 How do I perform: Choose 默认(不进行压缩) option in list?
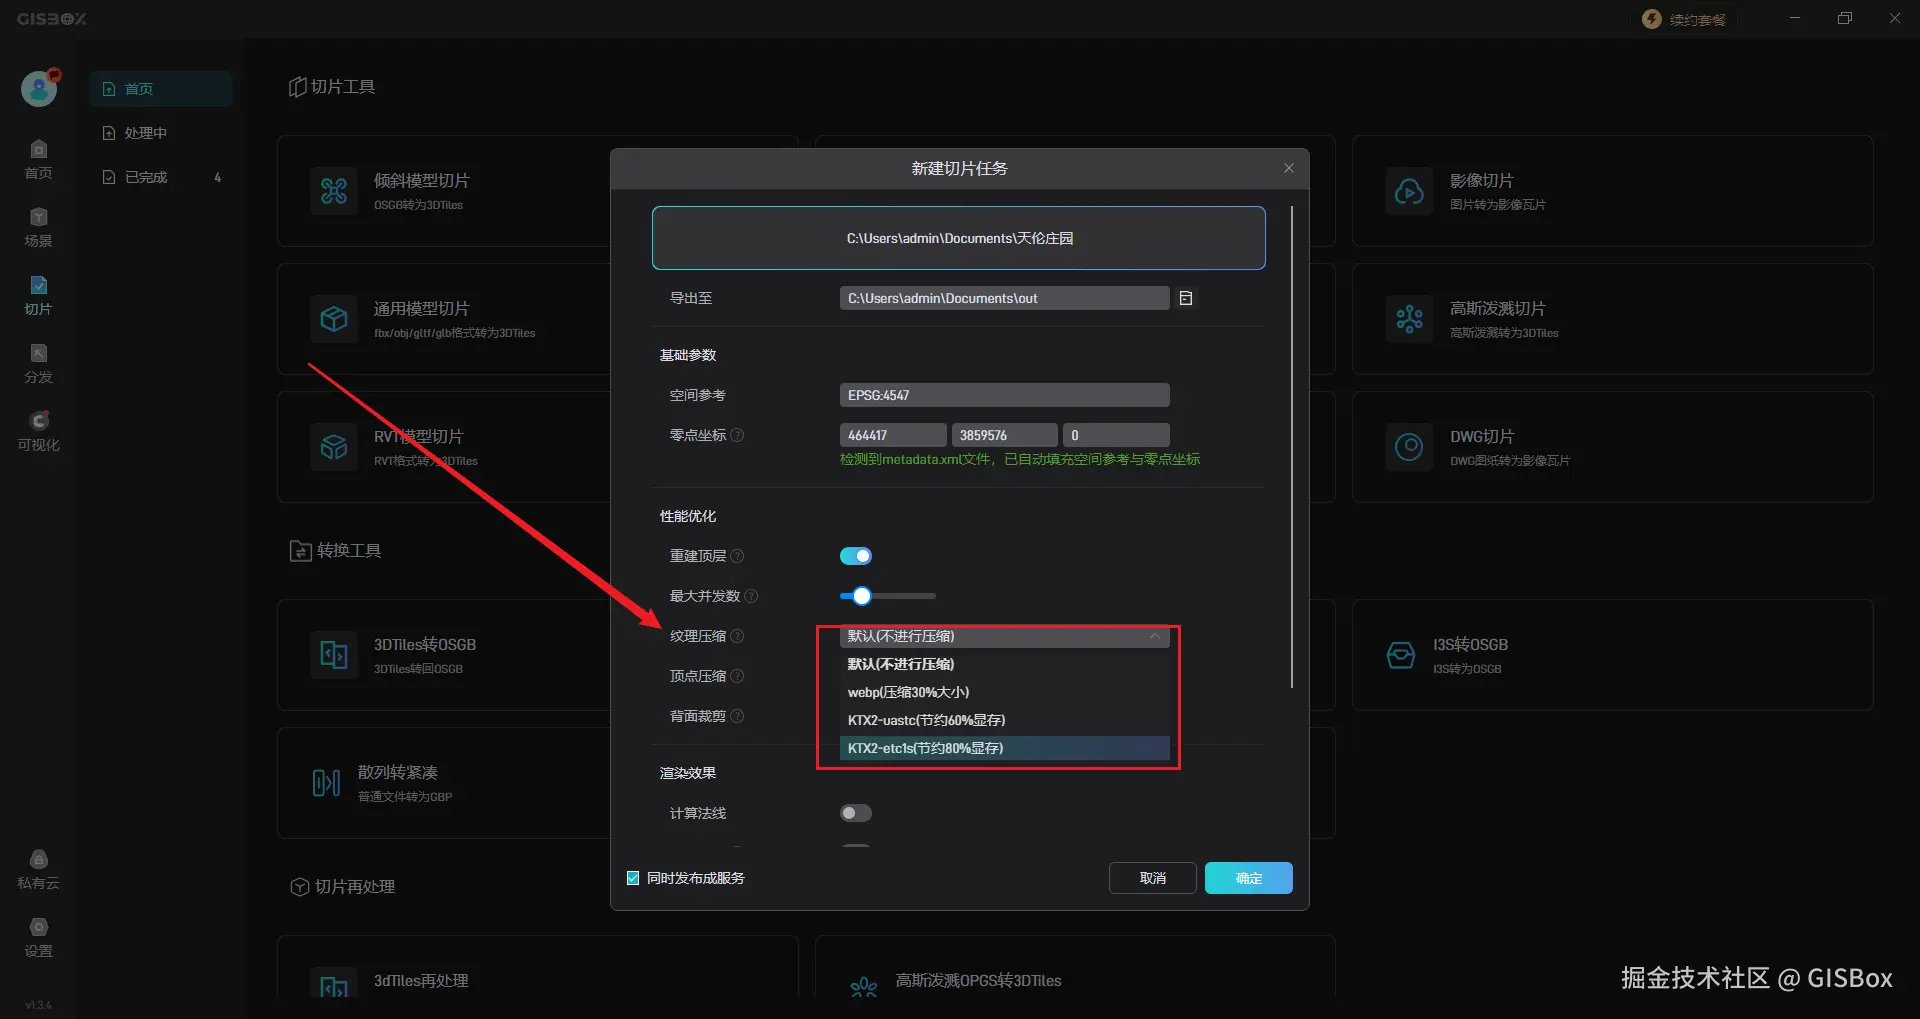click(x=1005, y=664)
